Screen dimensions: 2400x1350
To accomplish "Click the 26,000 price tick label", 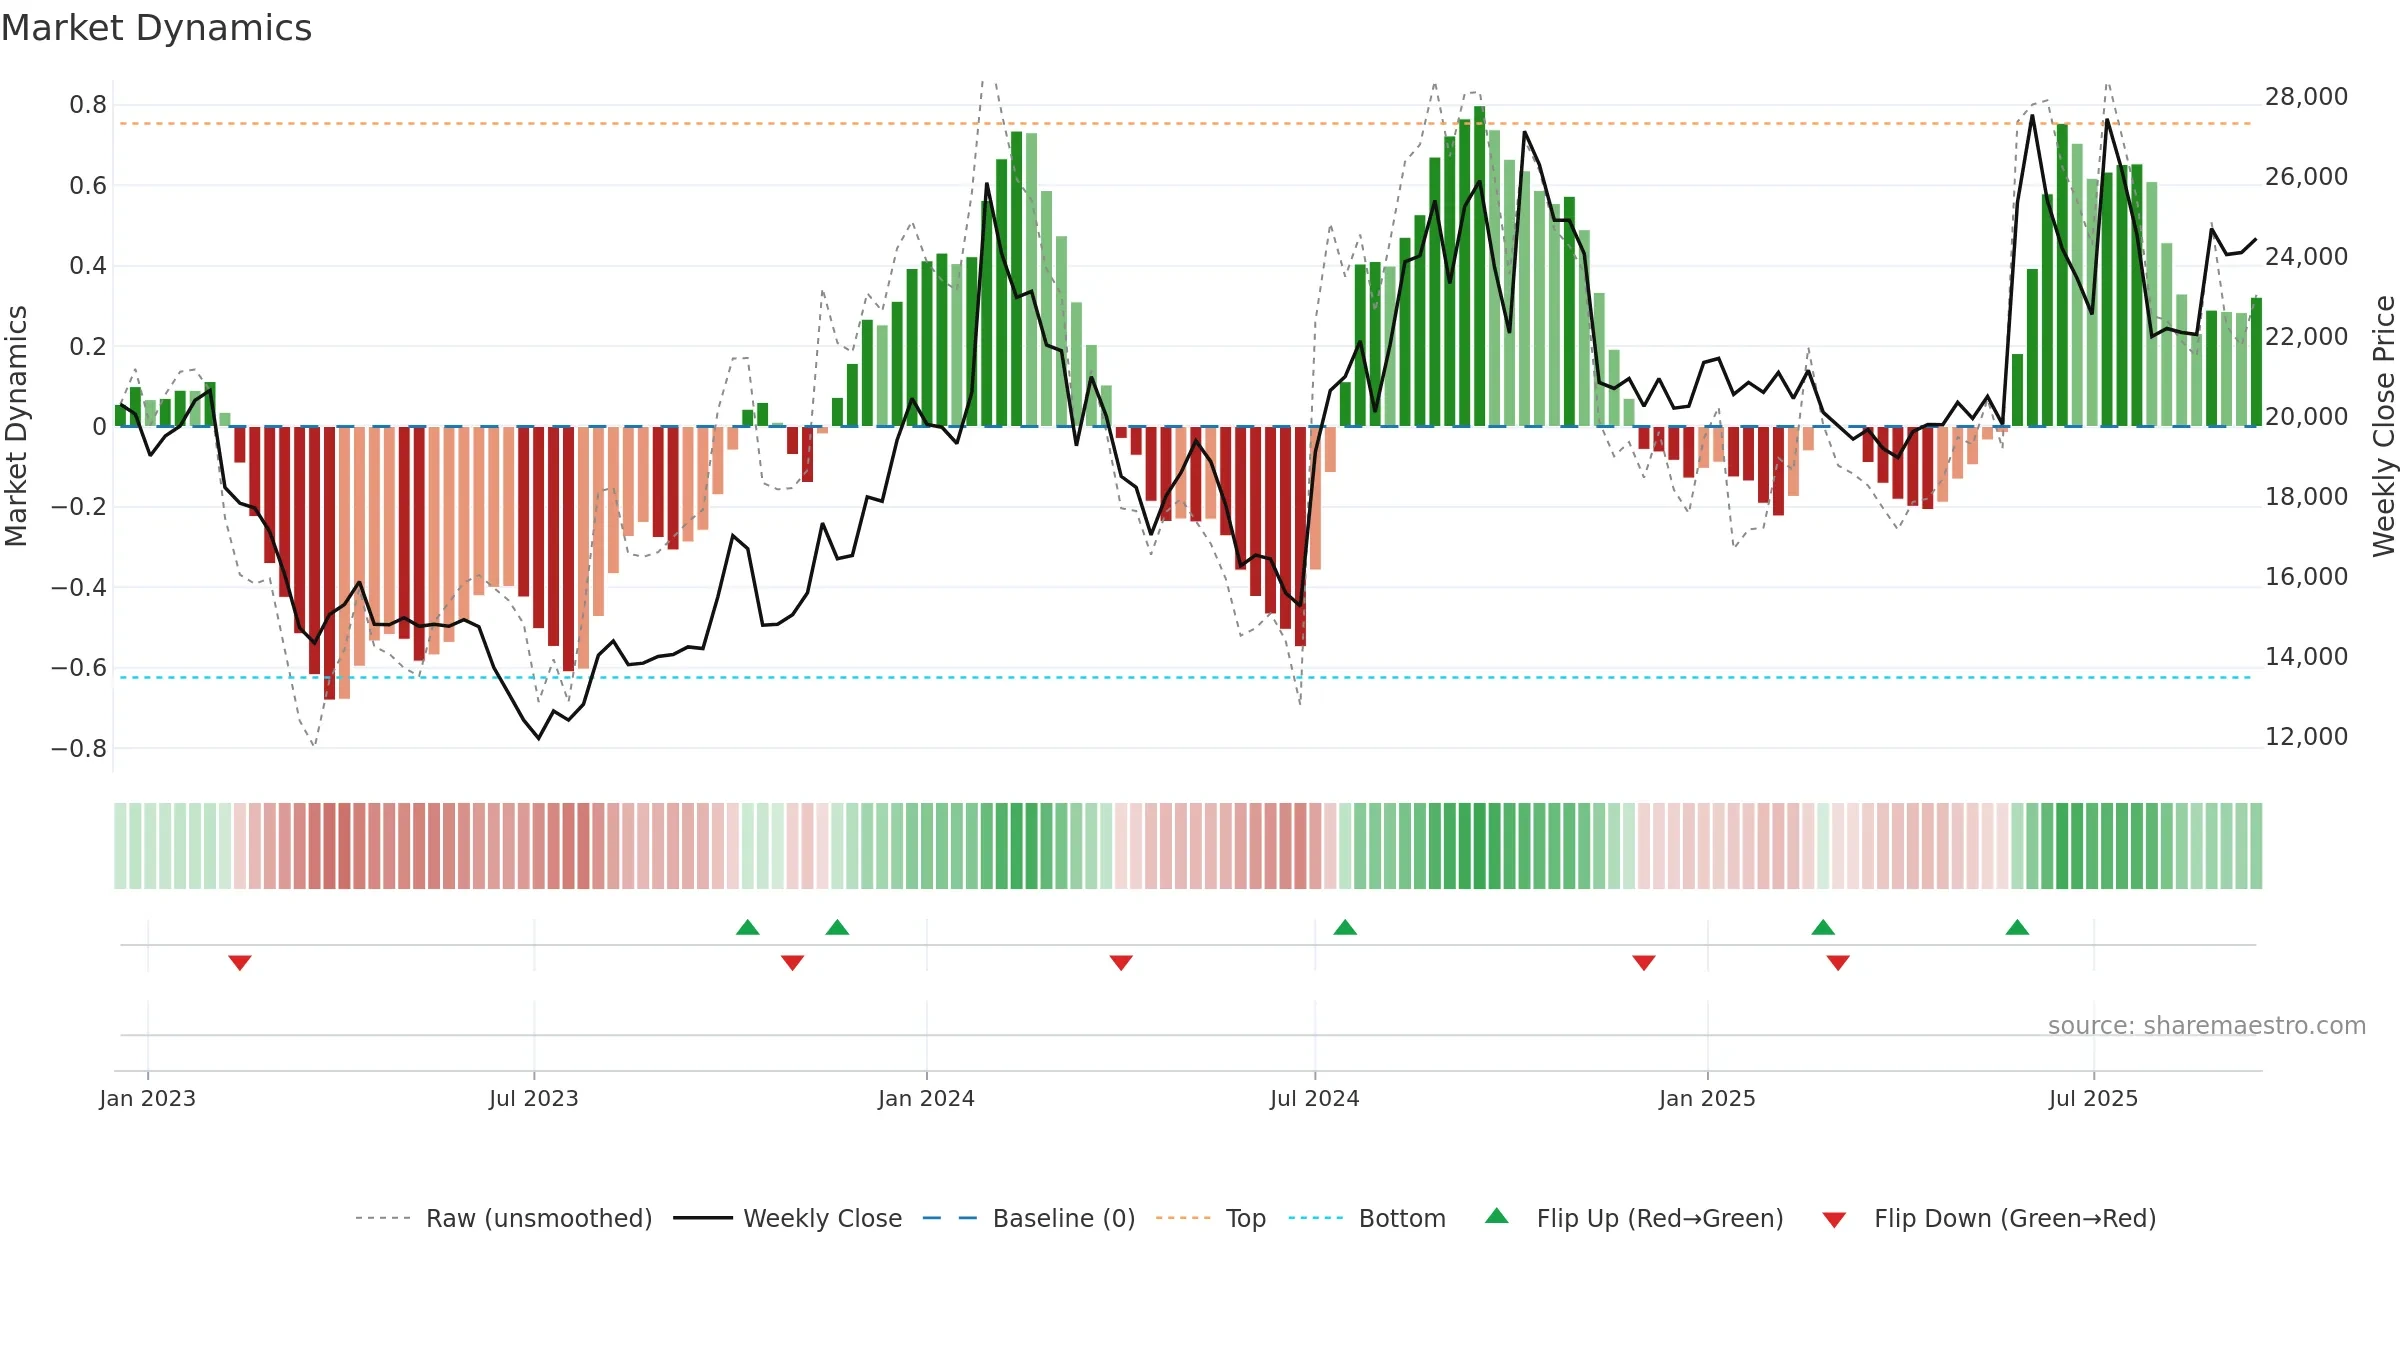I will [2306, 177].
